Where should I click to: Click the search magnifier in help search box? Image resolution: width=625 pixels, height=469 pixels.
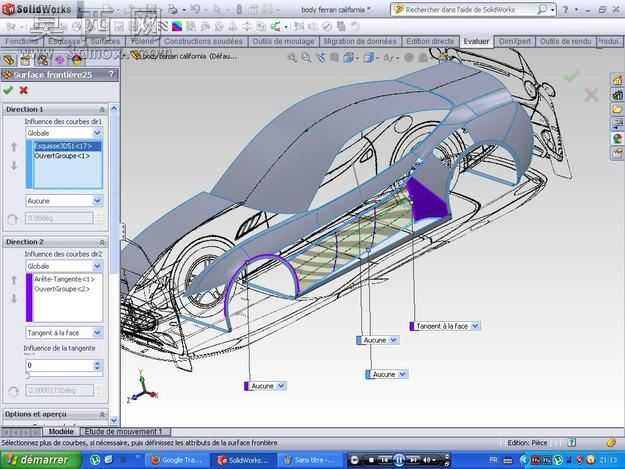pos(542,10)
